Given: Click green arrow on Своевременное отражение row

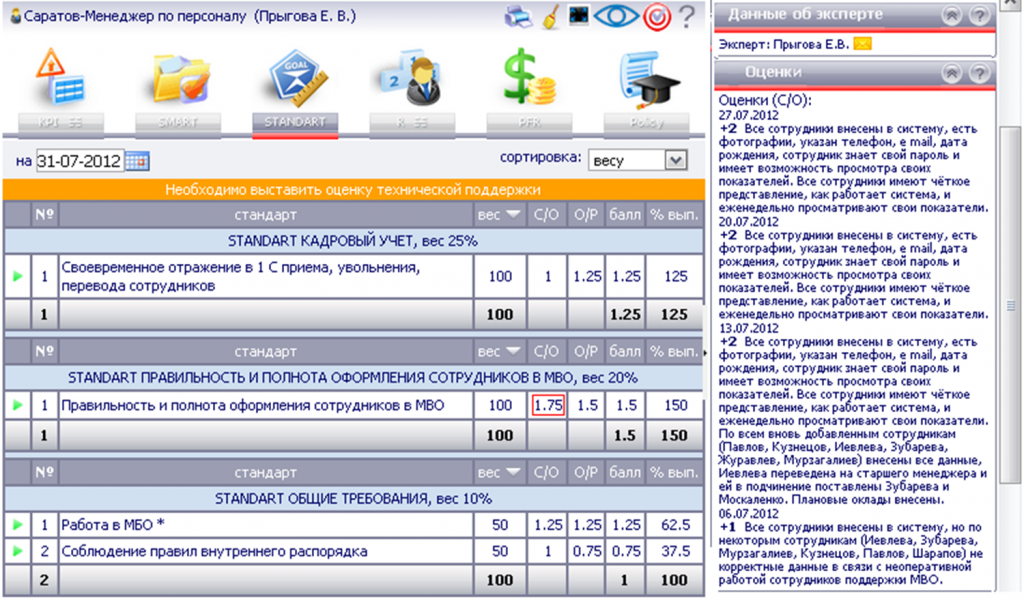Looking at the screenshot, I should [18, 276].
